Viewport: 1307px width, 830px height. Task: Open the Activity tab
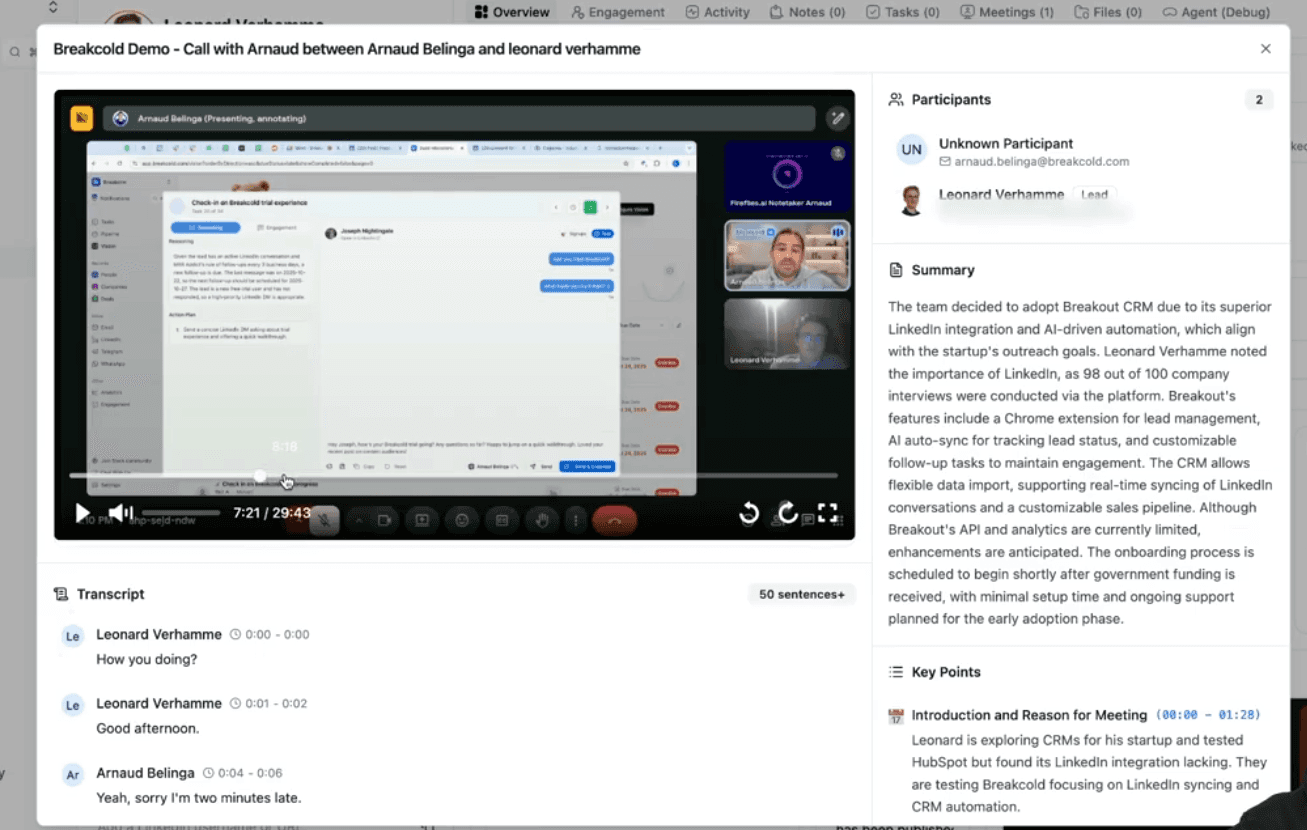click(x=717, y=12)
